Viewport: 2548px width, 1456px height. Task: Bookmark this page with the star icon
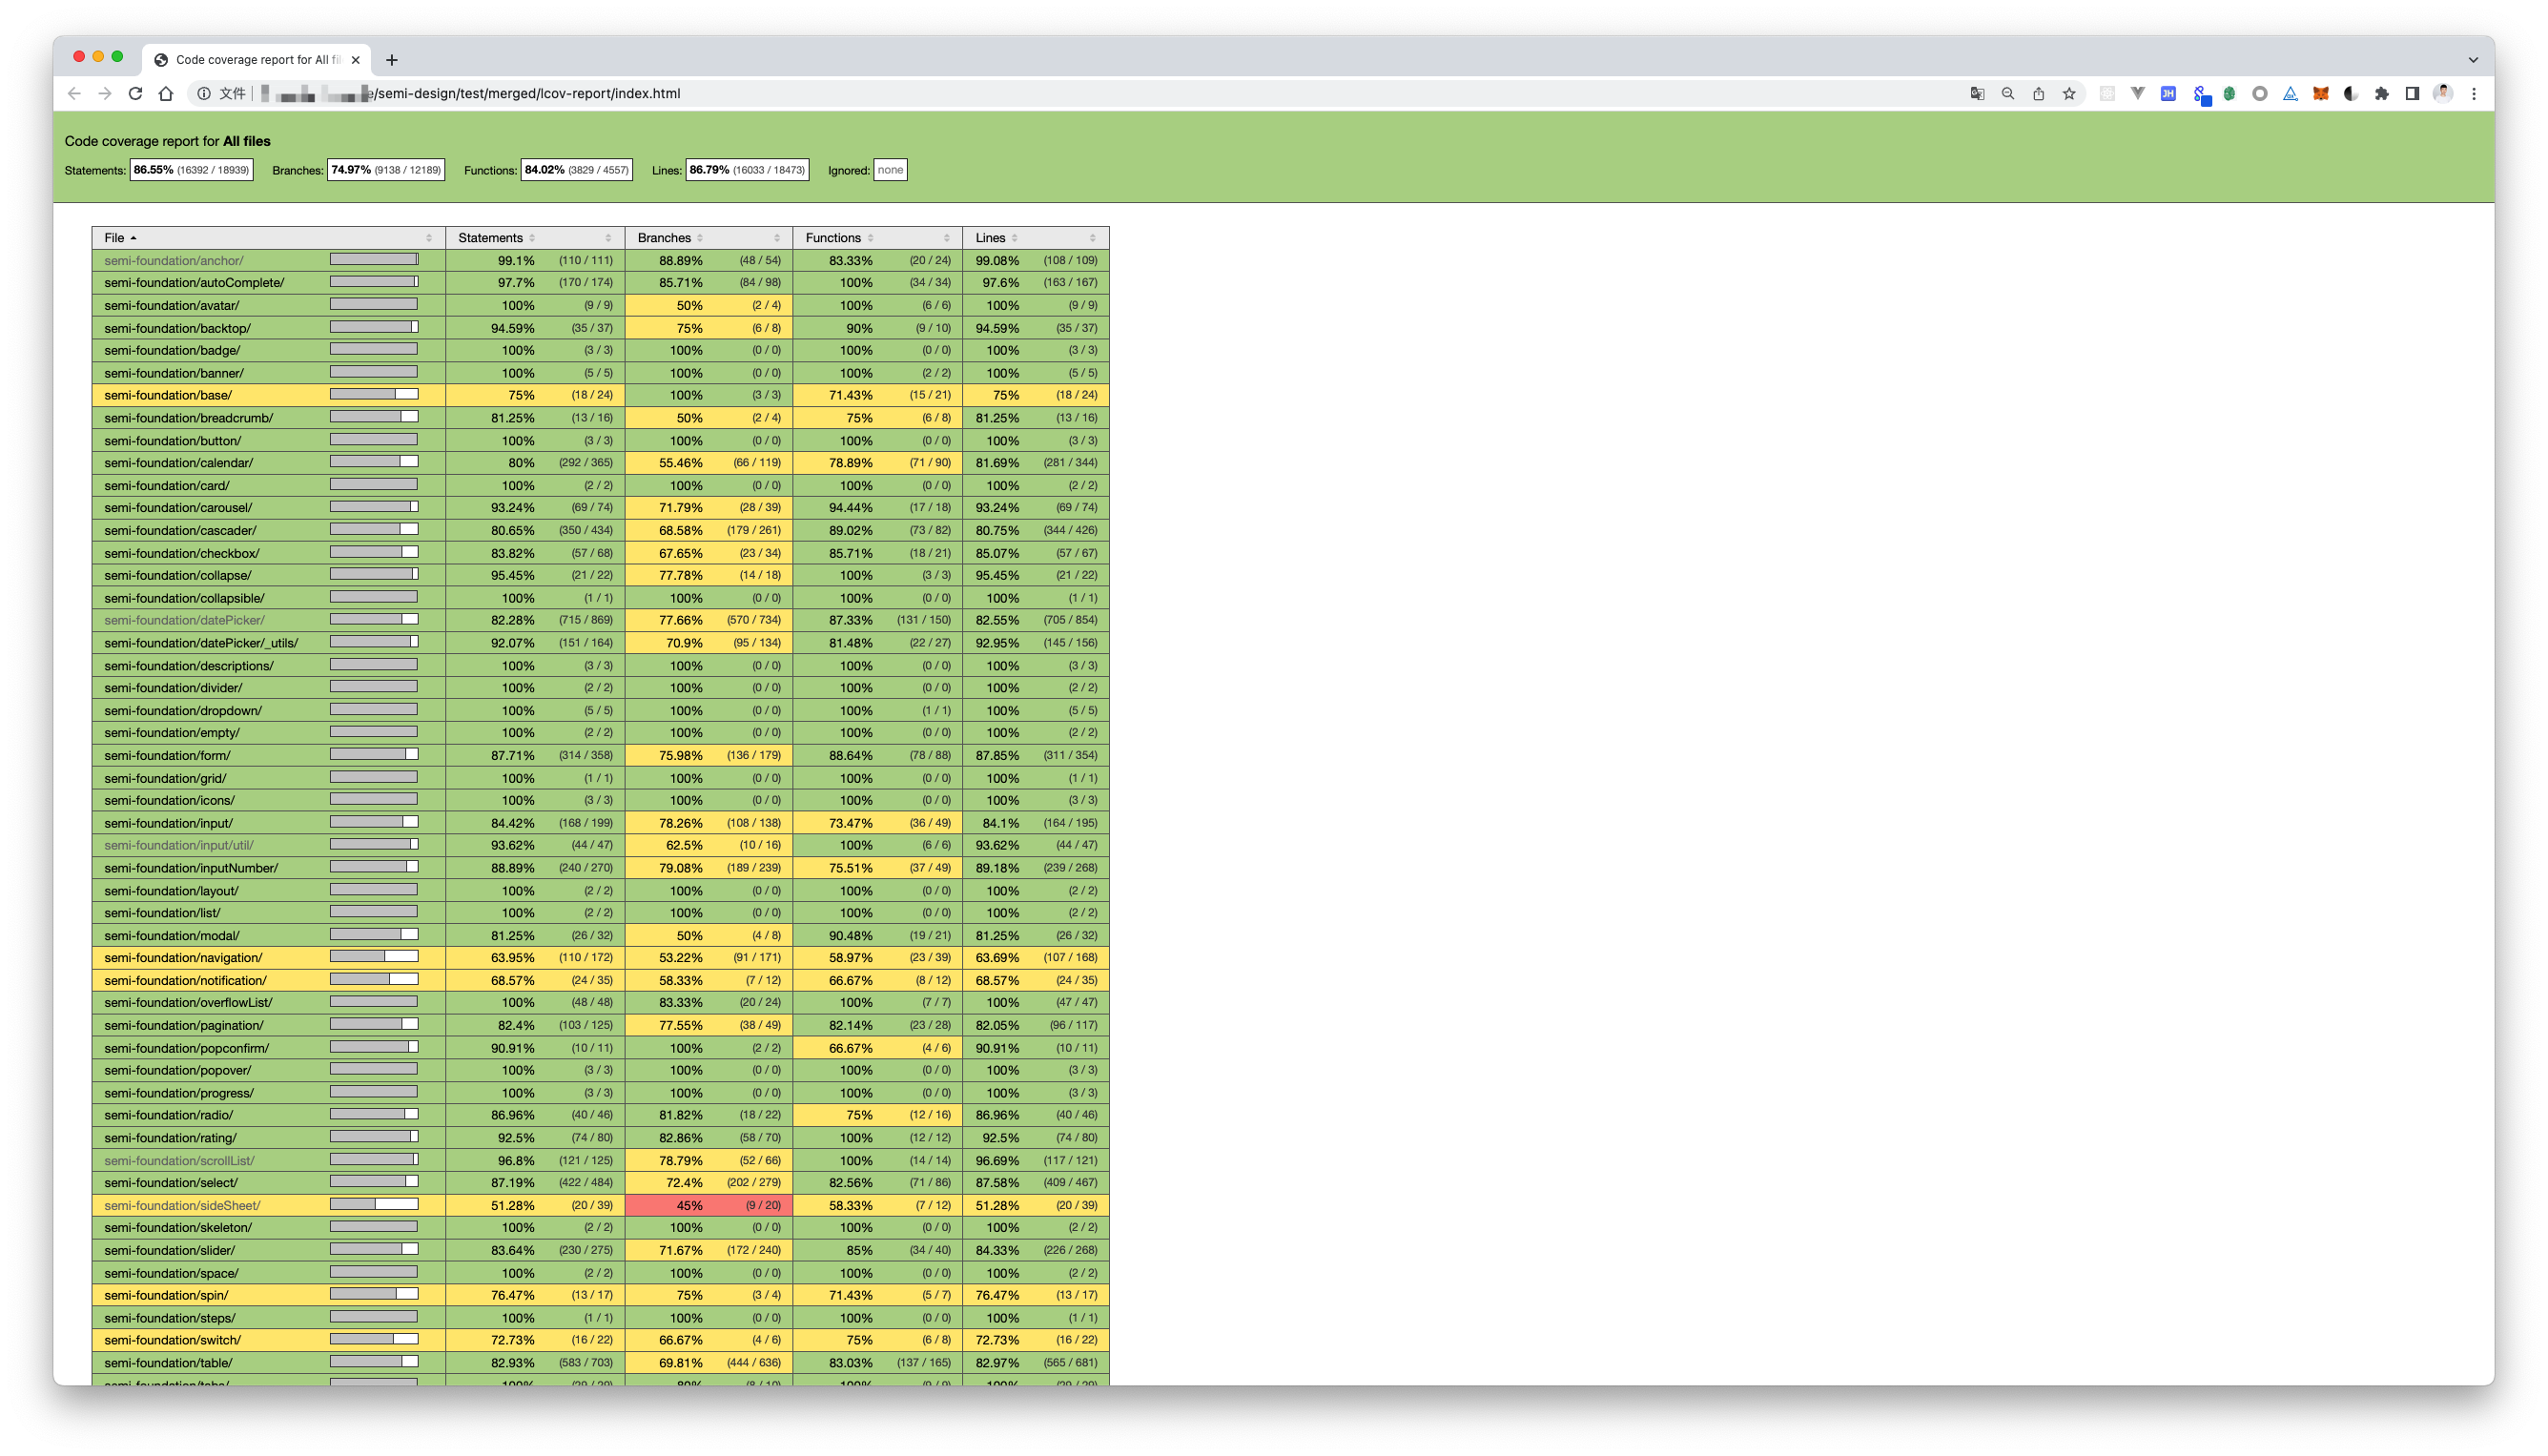[x=2069, y=93]
